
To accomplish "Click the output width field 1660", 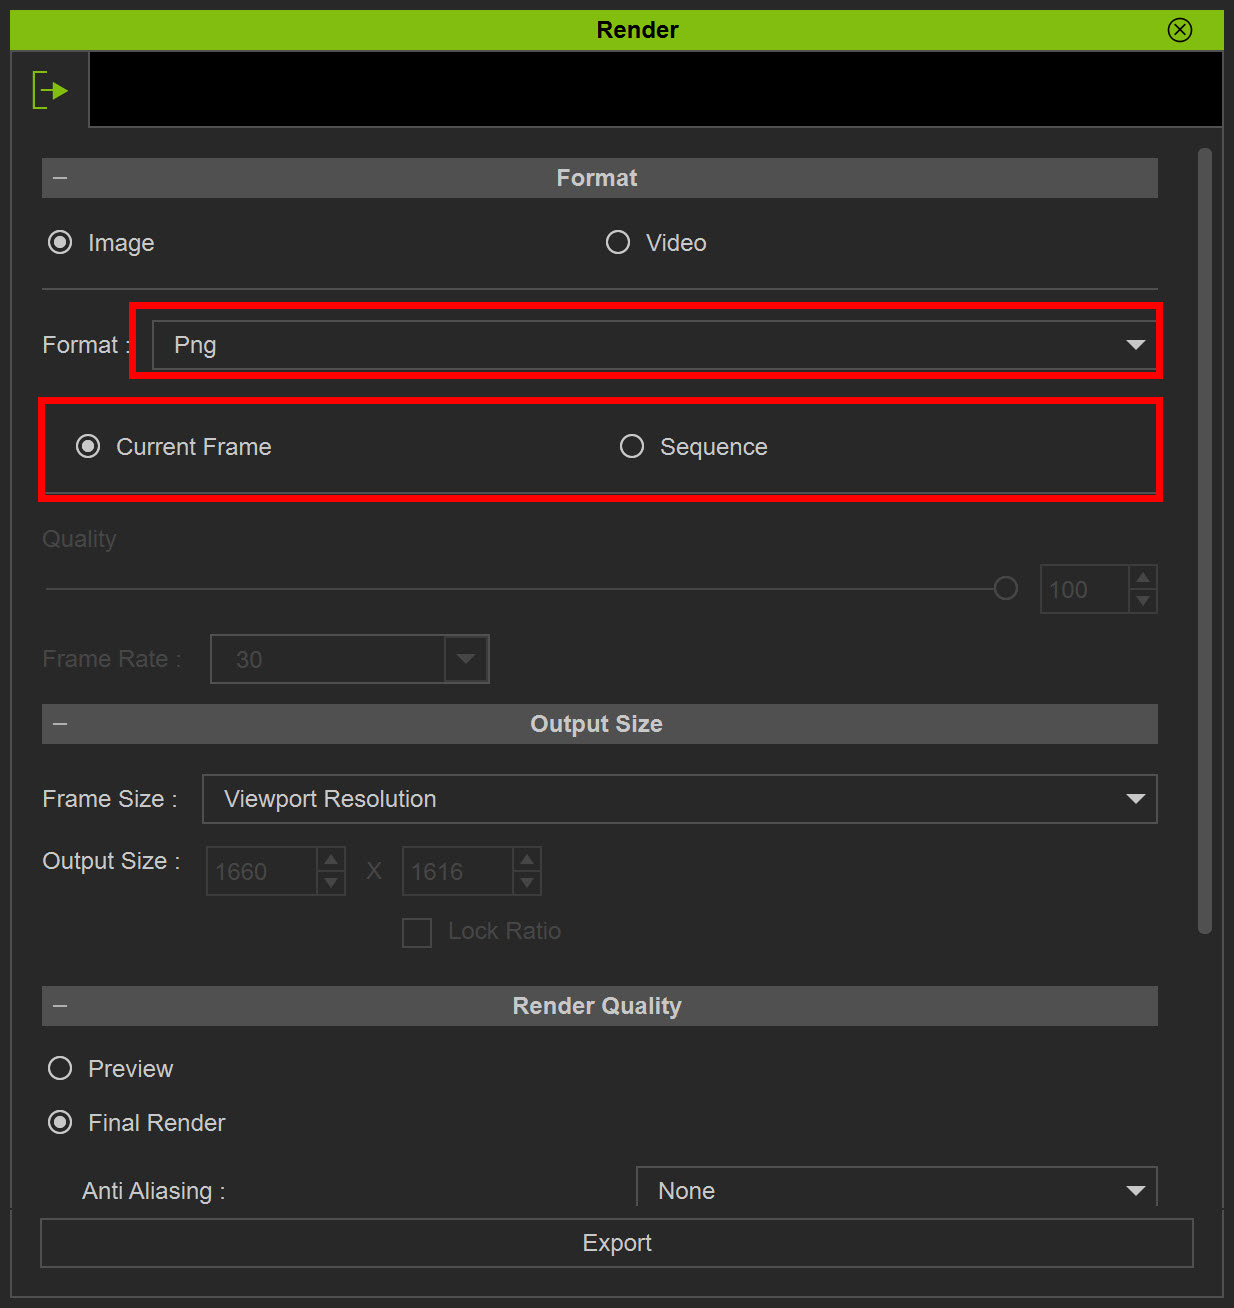I will (x=262, y=871).
